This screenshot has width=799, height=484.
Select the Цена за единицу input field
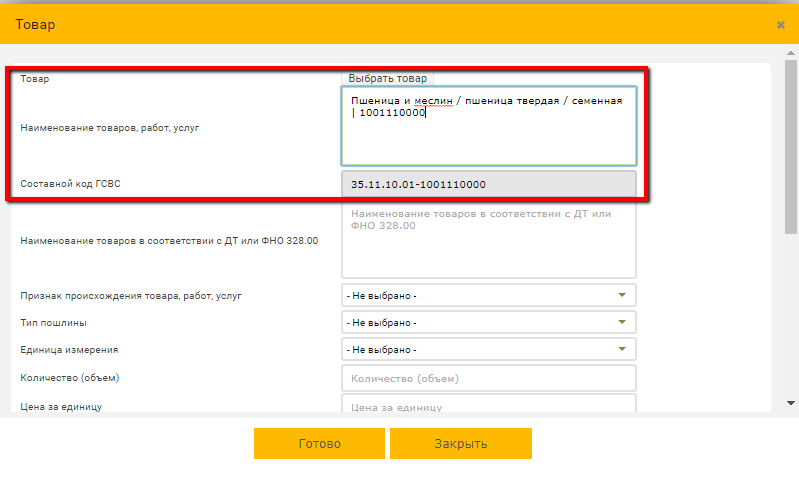(489, 406)
